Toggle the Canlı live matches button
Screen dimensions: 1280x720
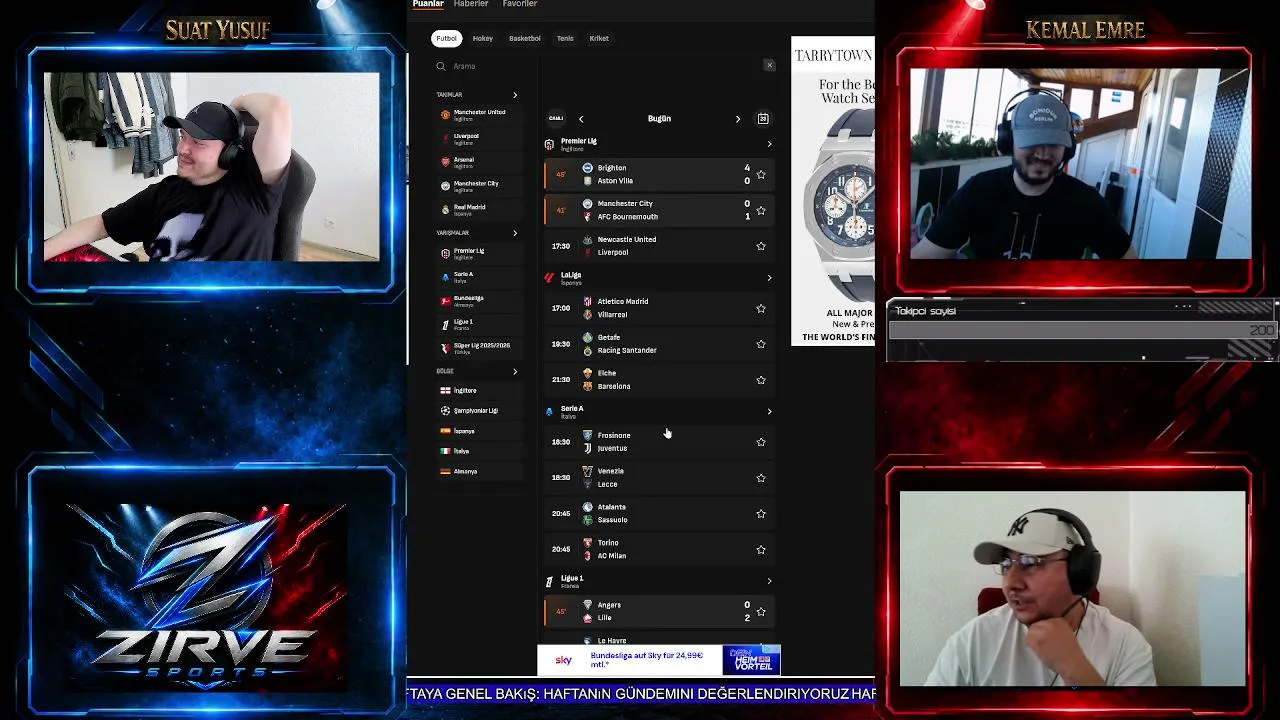coord(556,119)
